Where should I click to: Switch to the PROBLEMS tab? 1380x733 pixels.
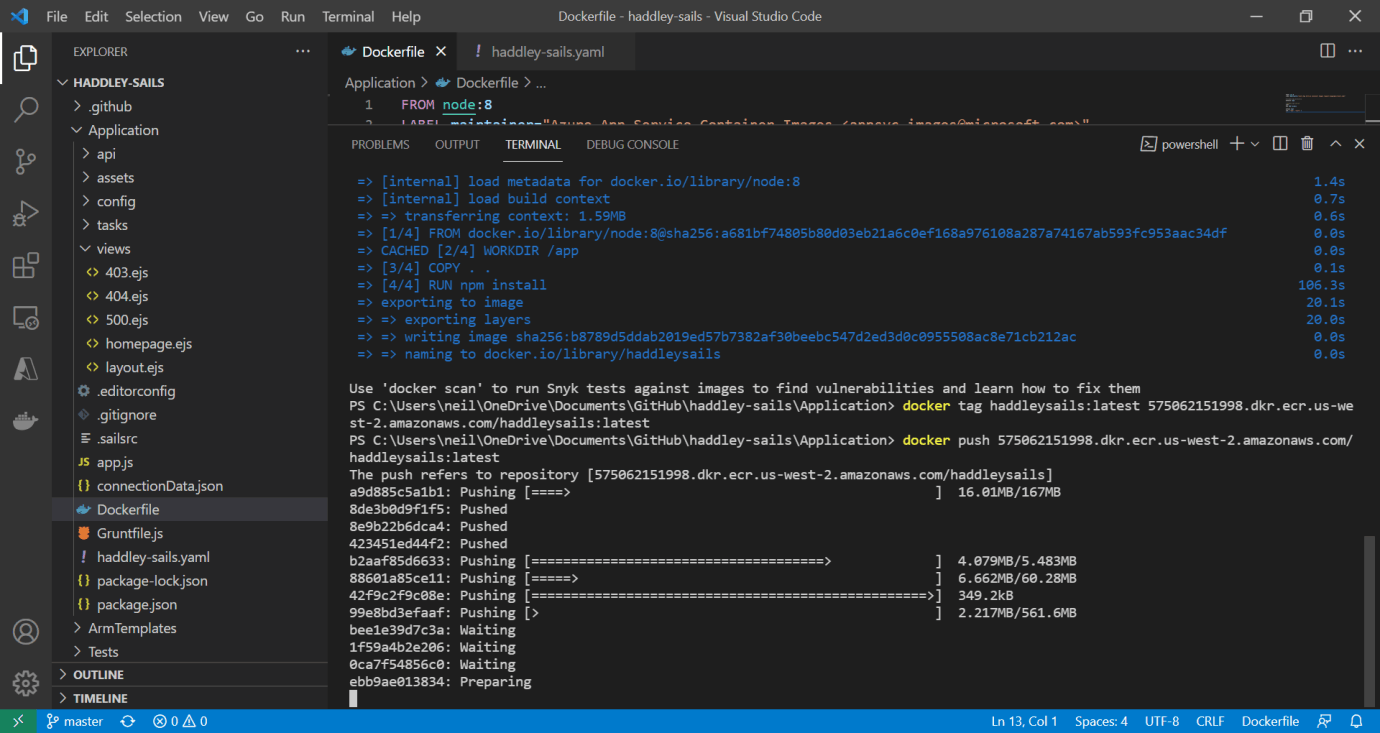pyautogui.click(x=380, y=145)
